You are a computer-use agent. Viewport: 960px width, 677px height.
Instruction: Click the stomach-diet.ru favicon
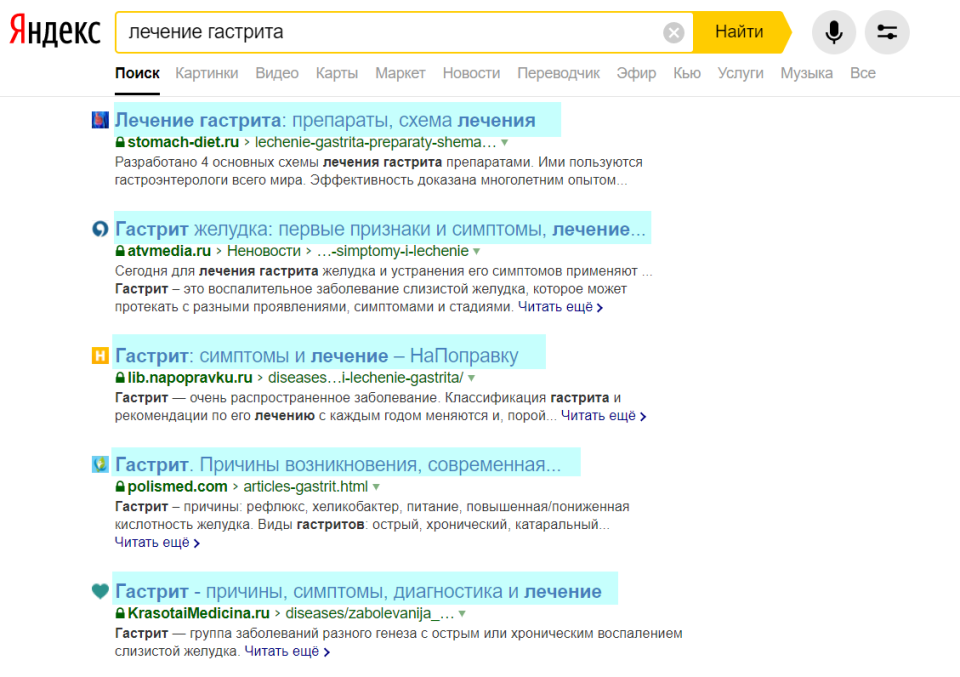pos(100,120)
